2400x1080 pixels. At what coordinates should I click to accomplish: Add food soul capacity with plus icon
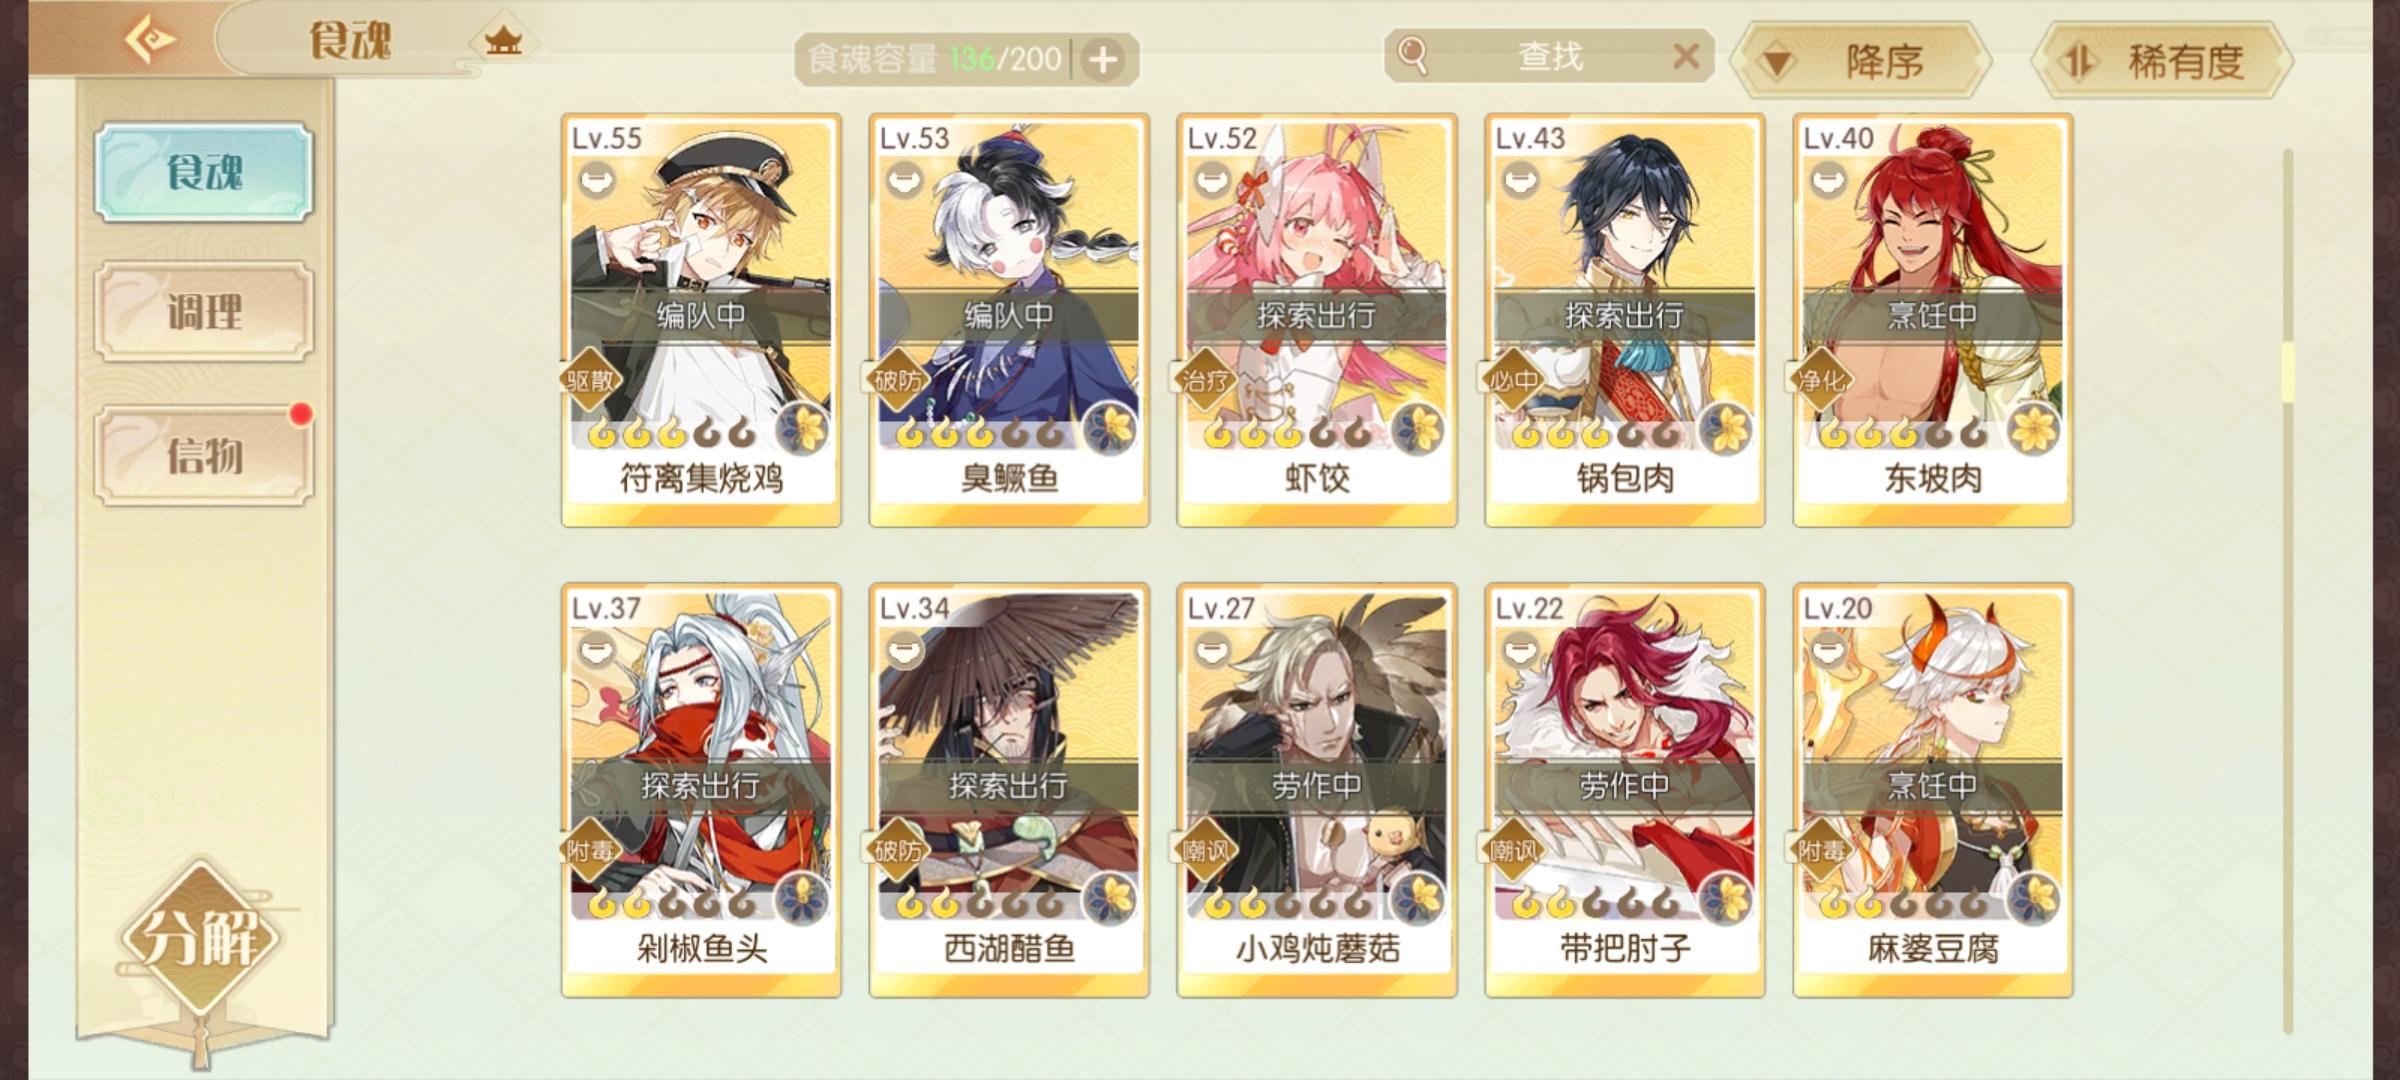(x=1103, y=60)
